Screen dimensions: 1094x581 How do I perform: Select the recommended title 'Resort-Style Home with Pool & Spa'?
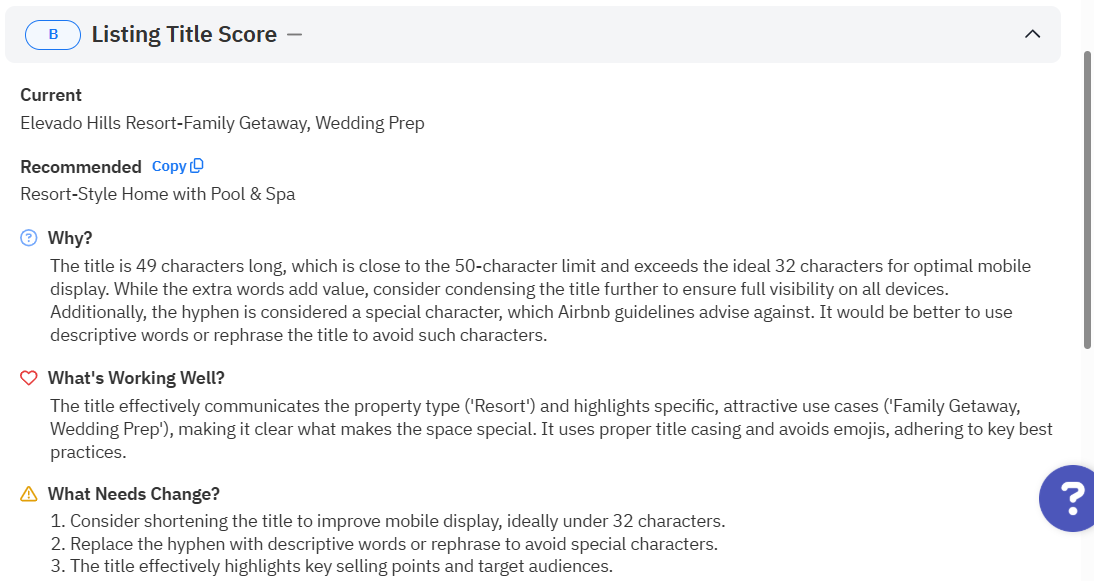click(158, 194)
